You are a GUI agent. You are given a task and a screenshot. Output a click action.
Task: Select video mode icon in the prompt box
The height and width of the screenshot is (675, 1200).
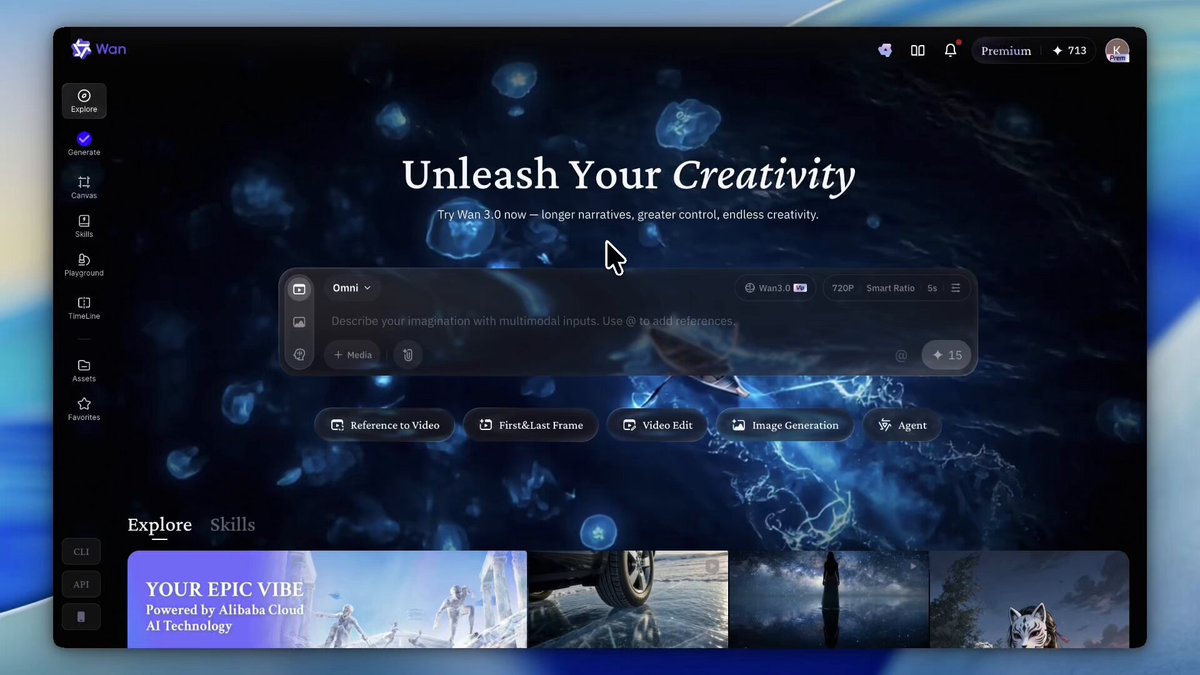pyautogui.click(x=299, y=289)
